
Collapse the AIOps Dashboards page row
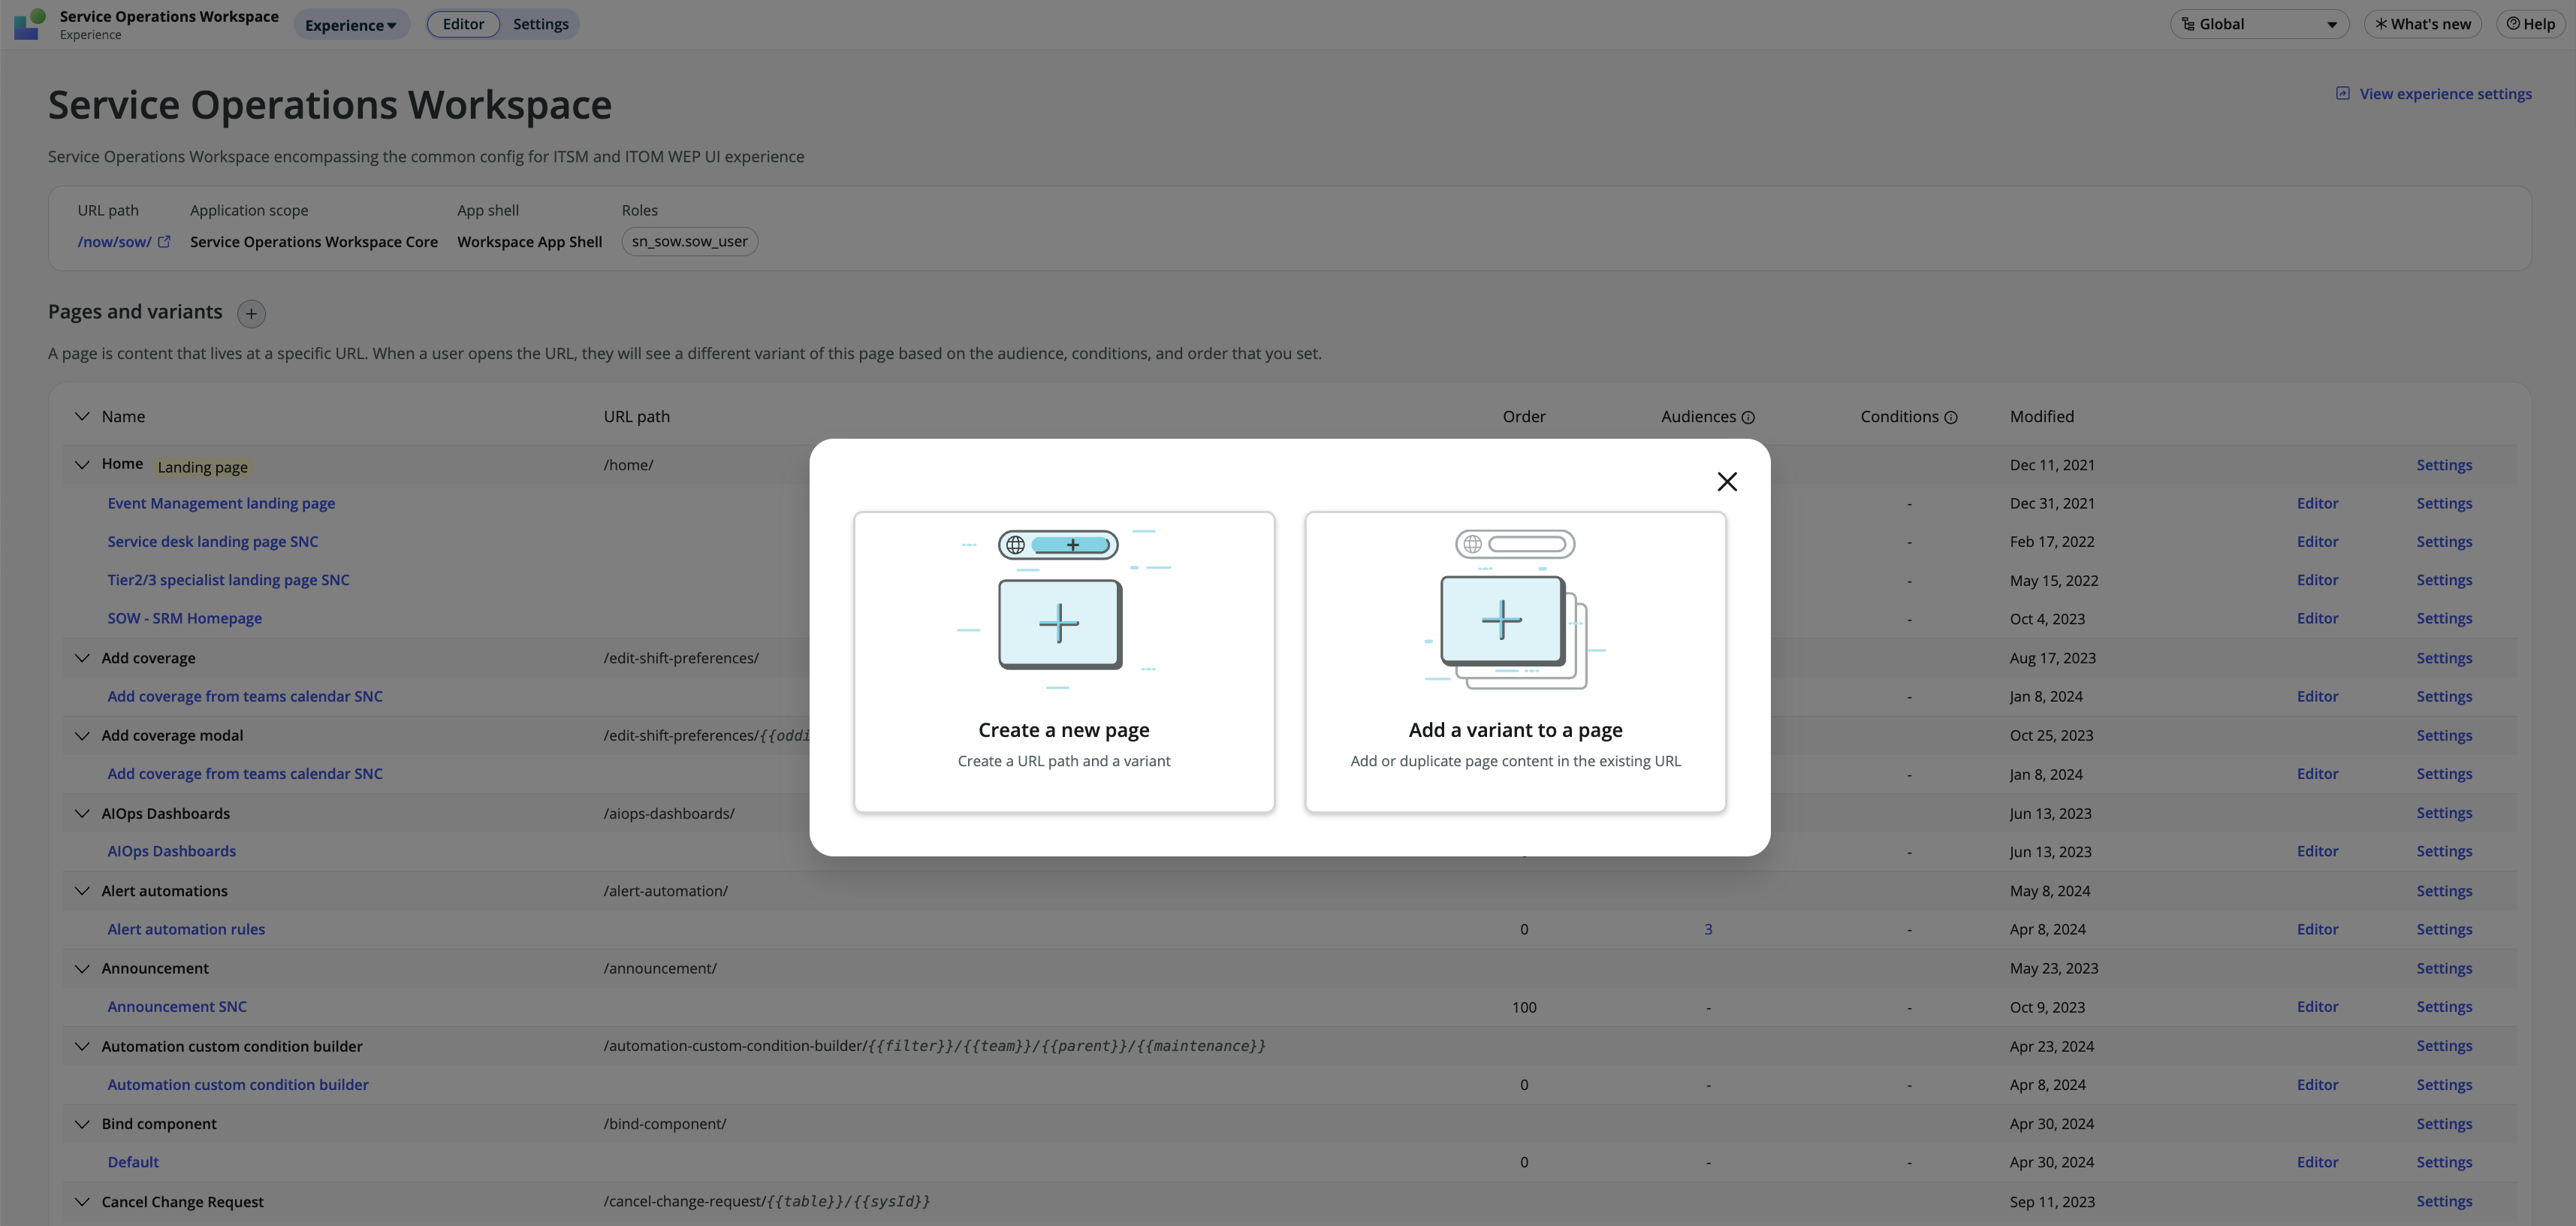point(82,814)
